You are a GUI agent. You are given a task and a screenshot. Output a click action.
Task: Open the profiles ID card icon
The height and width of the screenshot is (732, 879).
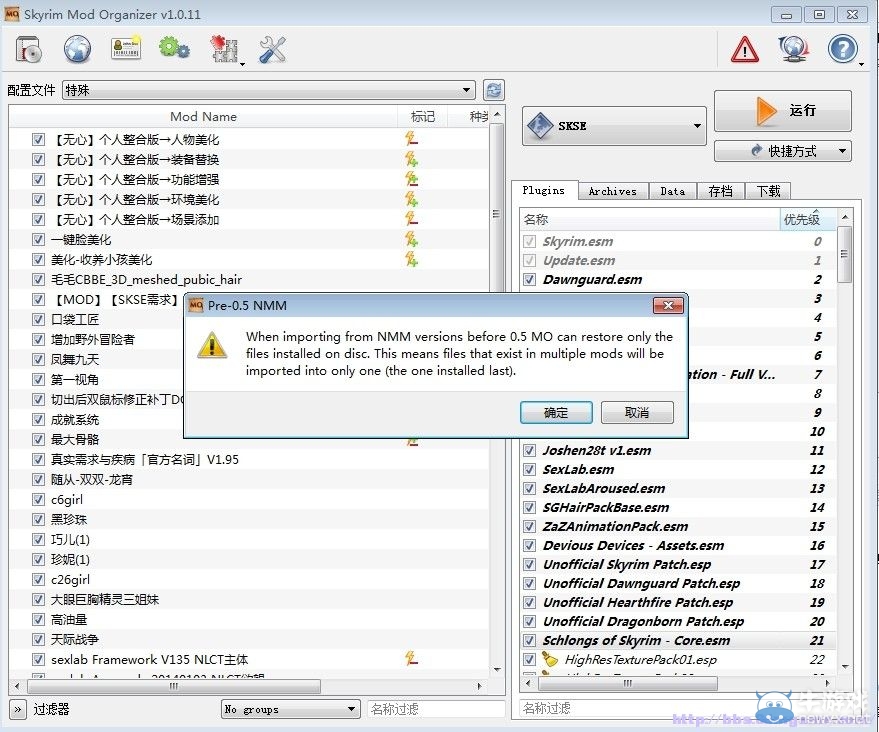126,48
